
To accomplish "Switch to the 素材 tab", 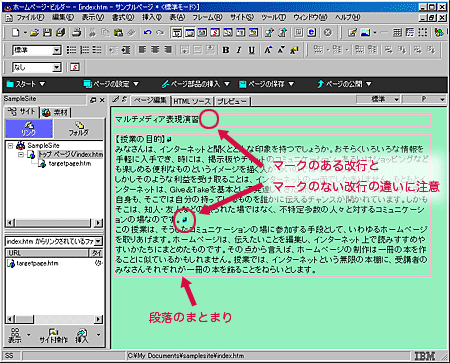I will (x=56, y=112).
